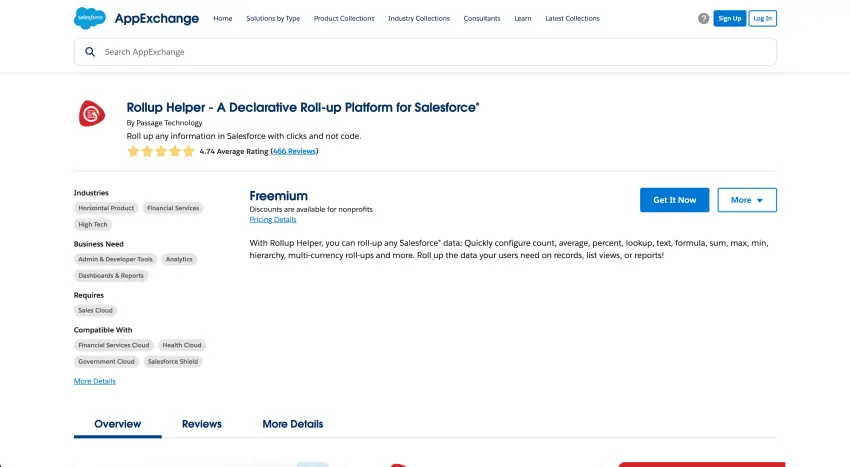Viewport: 850px width, 467px height.
Task: Open the More dropdown button
Action: tap(746, 200)
